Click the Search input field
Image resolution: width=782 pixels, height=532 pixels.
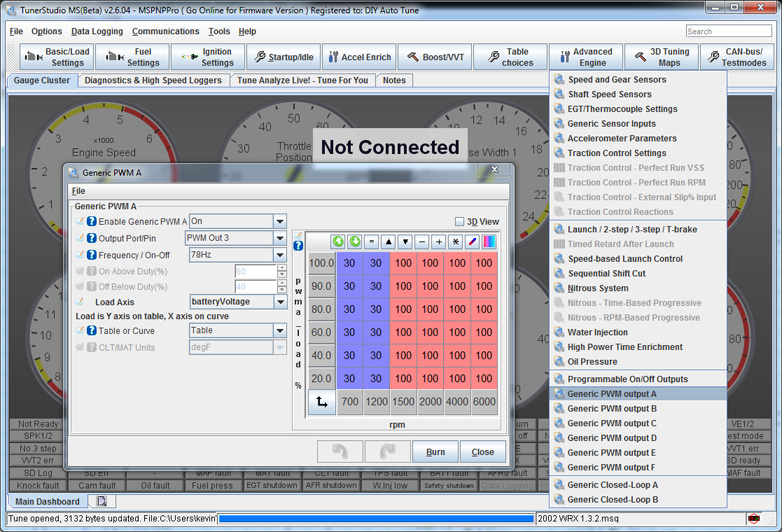[728, 31]
